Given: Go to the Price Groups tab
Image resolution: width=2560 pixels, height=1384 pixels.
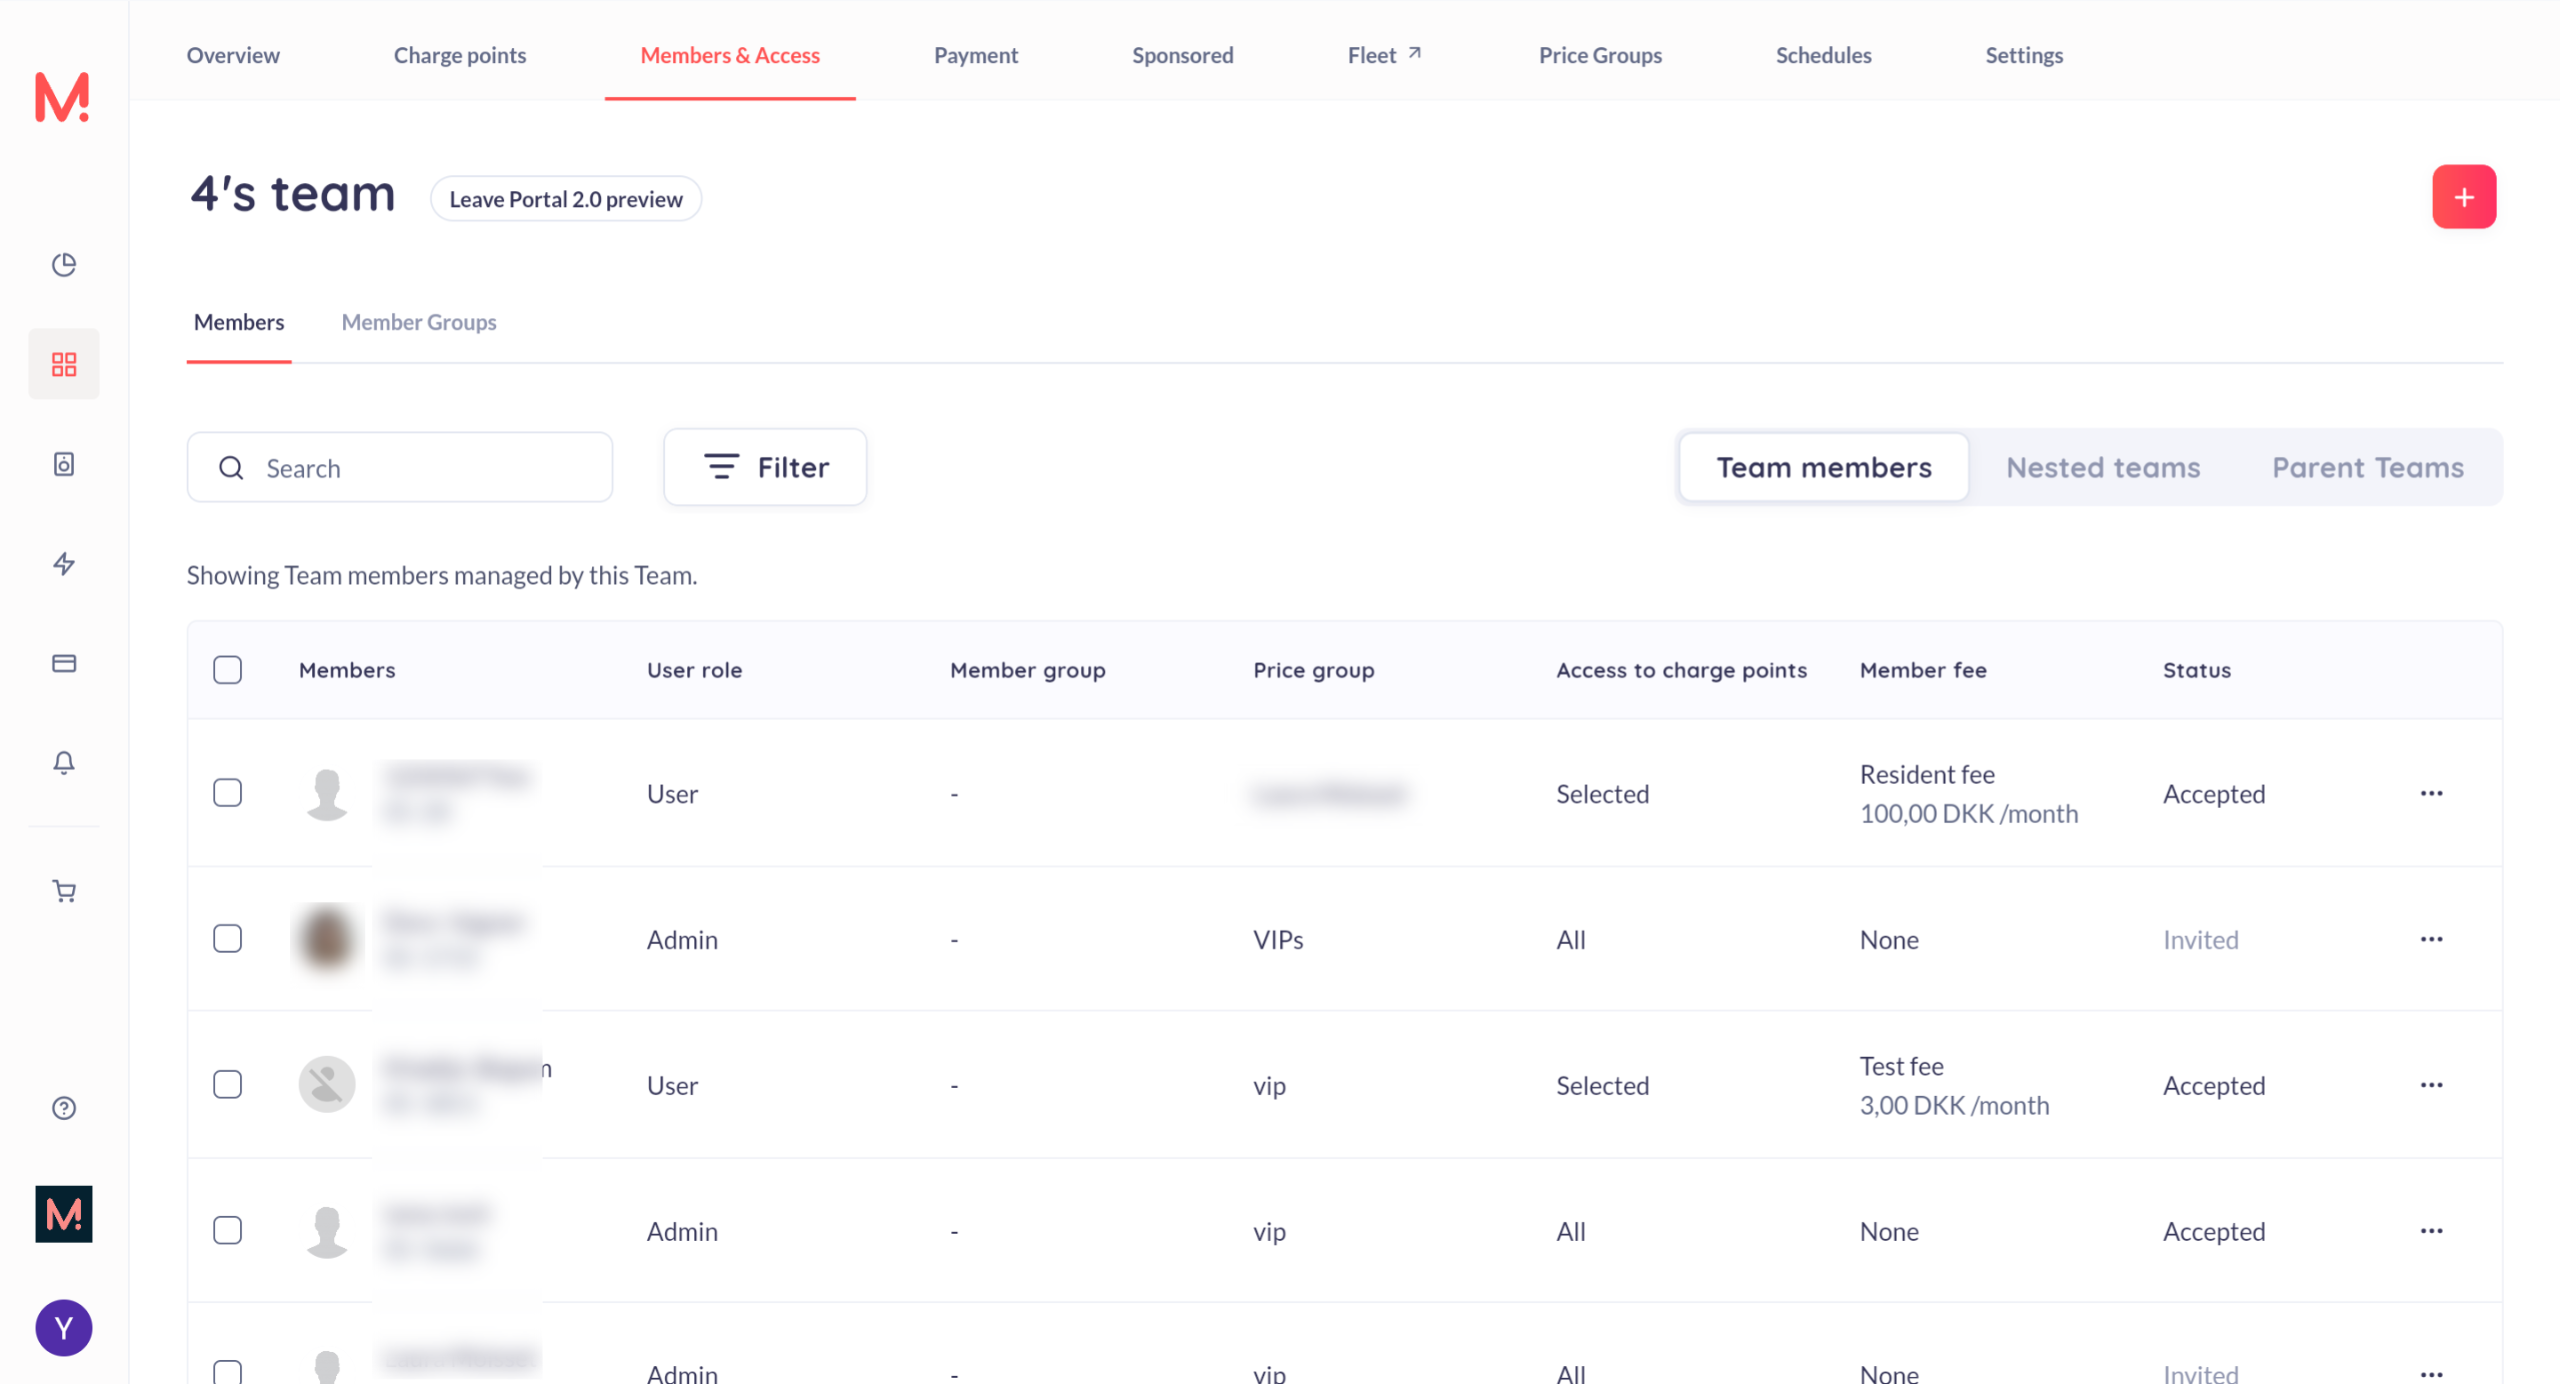Looking at the screenshot, I should click(x=1600, y=55).
